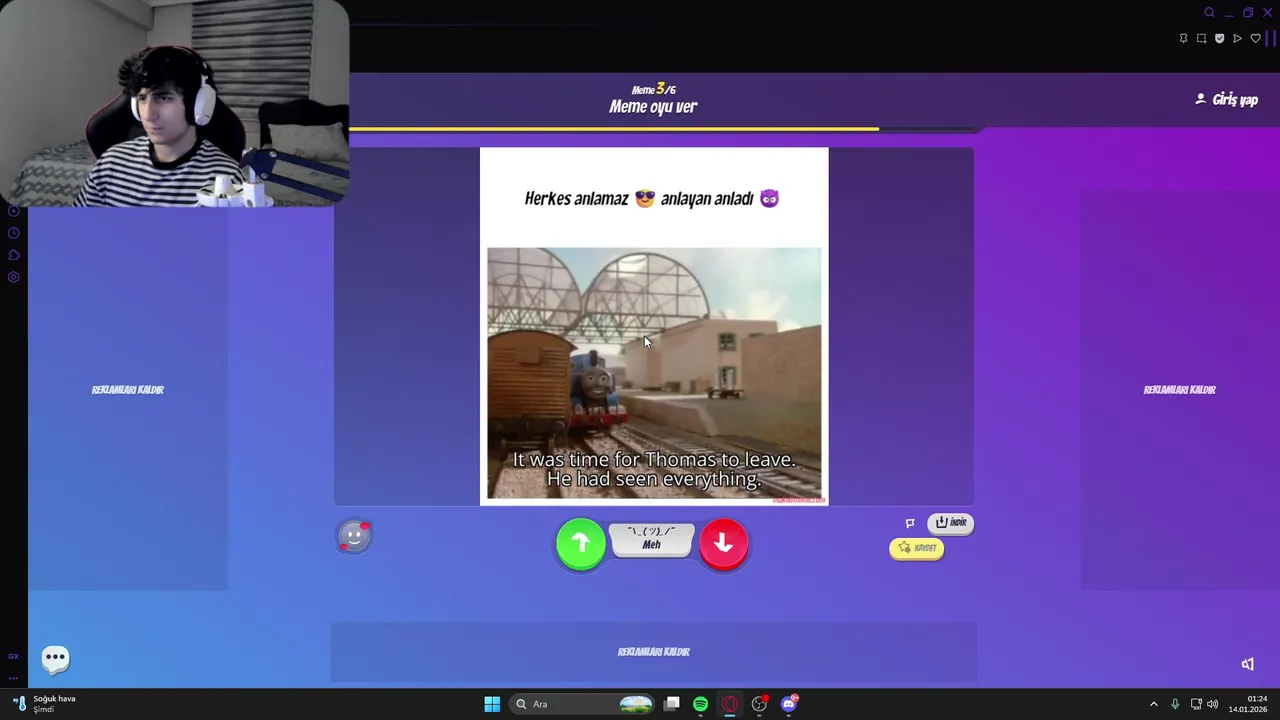Screen dimensions: 1280x720
Task: Click the Meme oyu ver heading
Action: click(653, 106)
